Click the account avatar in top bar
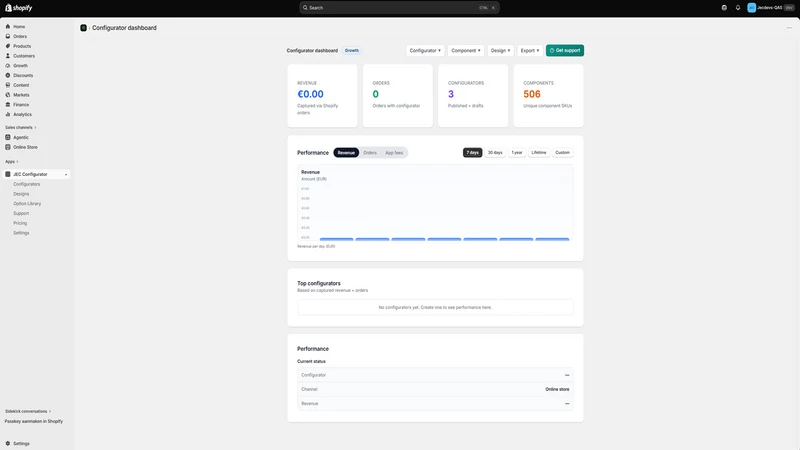800x450 pixels. click(x=752, y=8)
